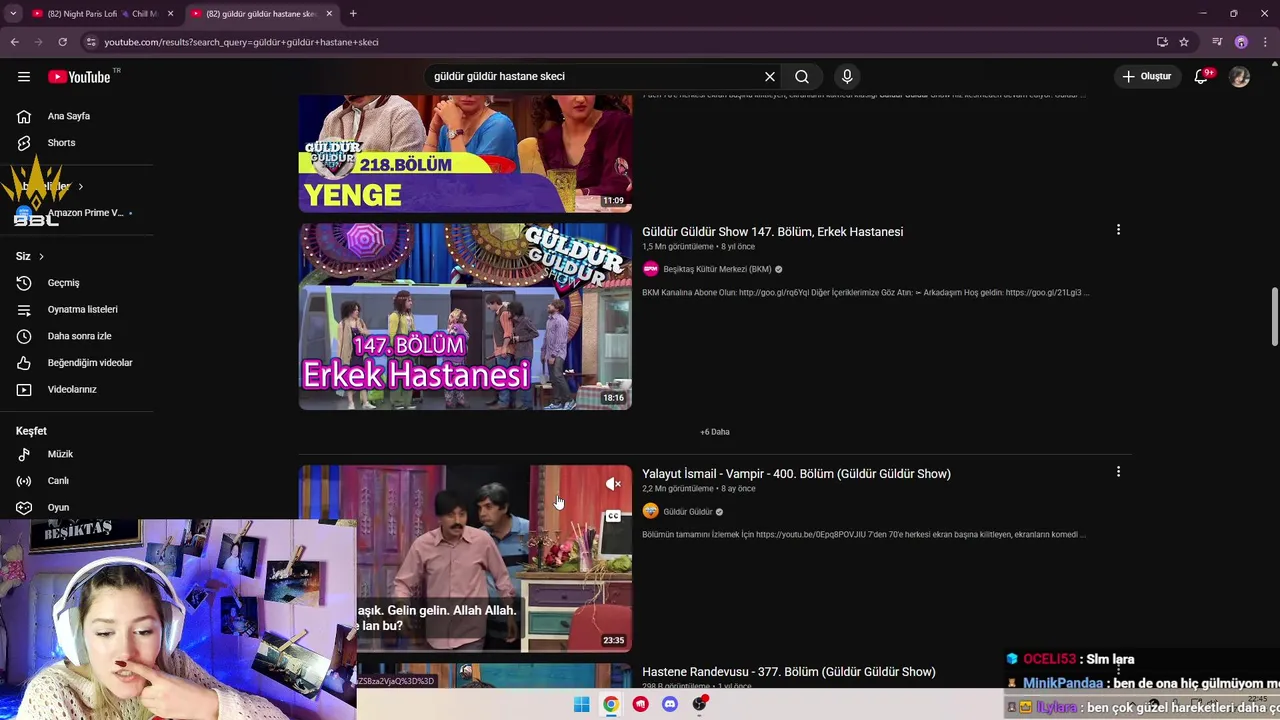
Task: Expand the Siz section chevron
Action: pyautogui.click(x=41, y=257)
